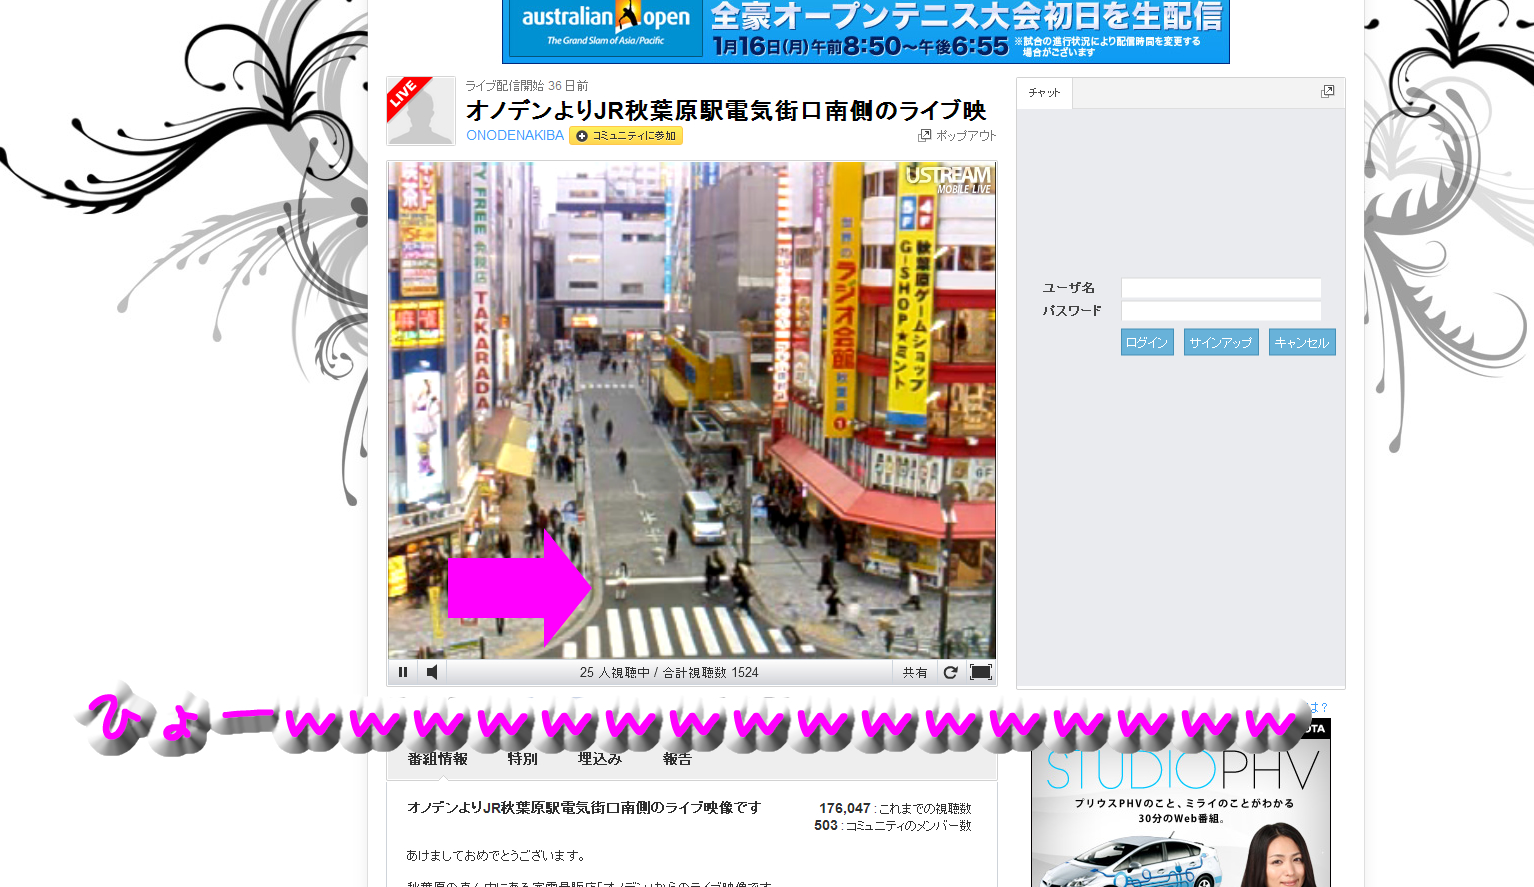Join community with コミュニティに参加 button

[x=626, y=135]
